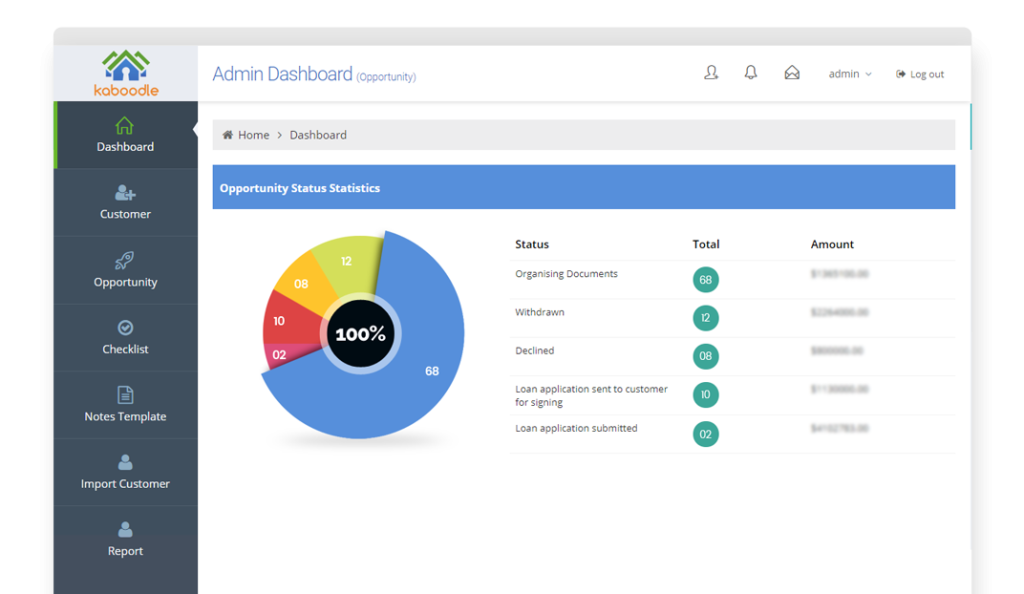This screenshot has height=594, width=1024.
Task: Expand the admin account dropdown
Action: (x=850, y=74)
